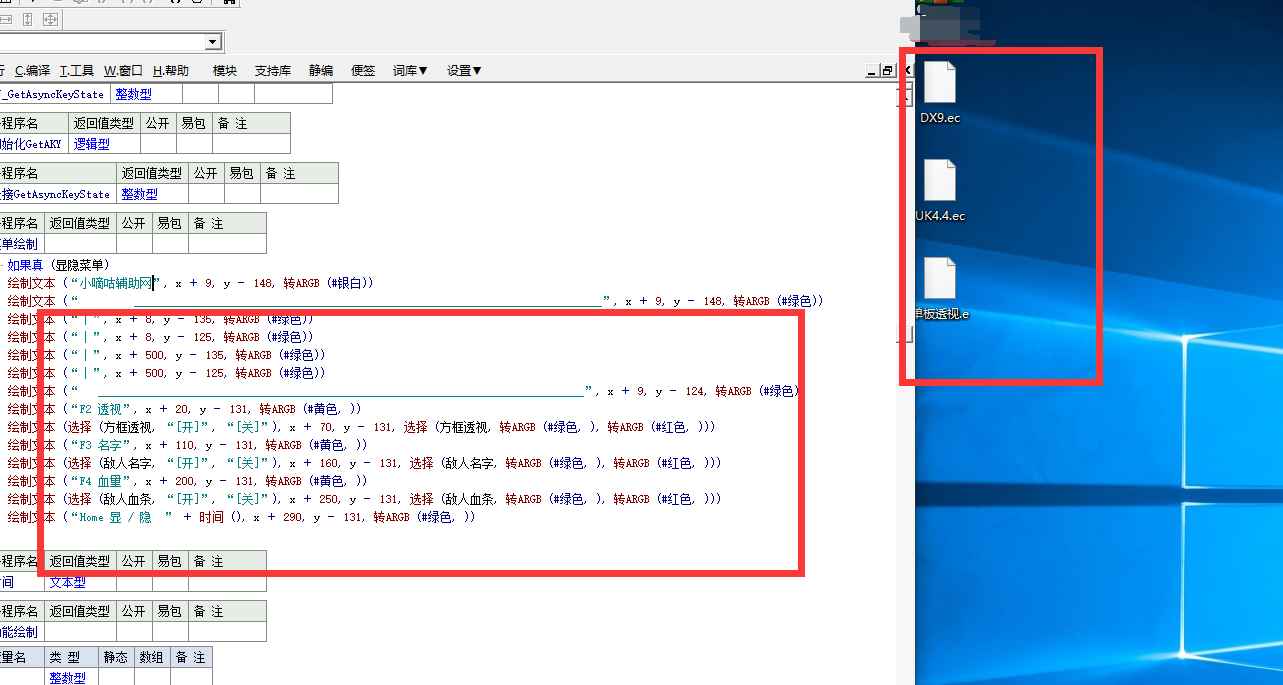This screenshot has width=1283, height=685.
Task: Click the 静编 button
Action: pos(321,71)
